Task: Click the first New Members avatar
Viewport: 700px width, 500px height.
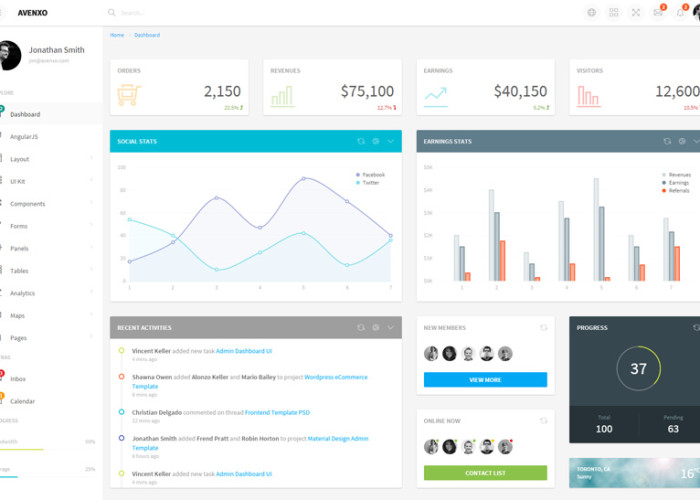Action: pyautogui.click(x=431, y=353)
